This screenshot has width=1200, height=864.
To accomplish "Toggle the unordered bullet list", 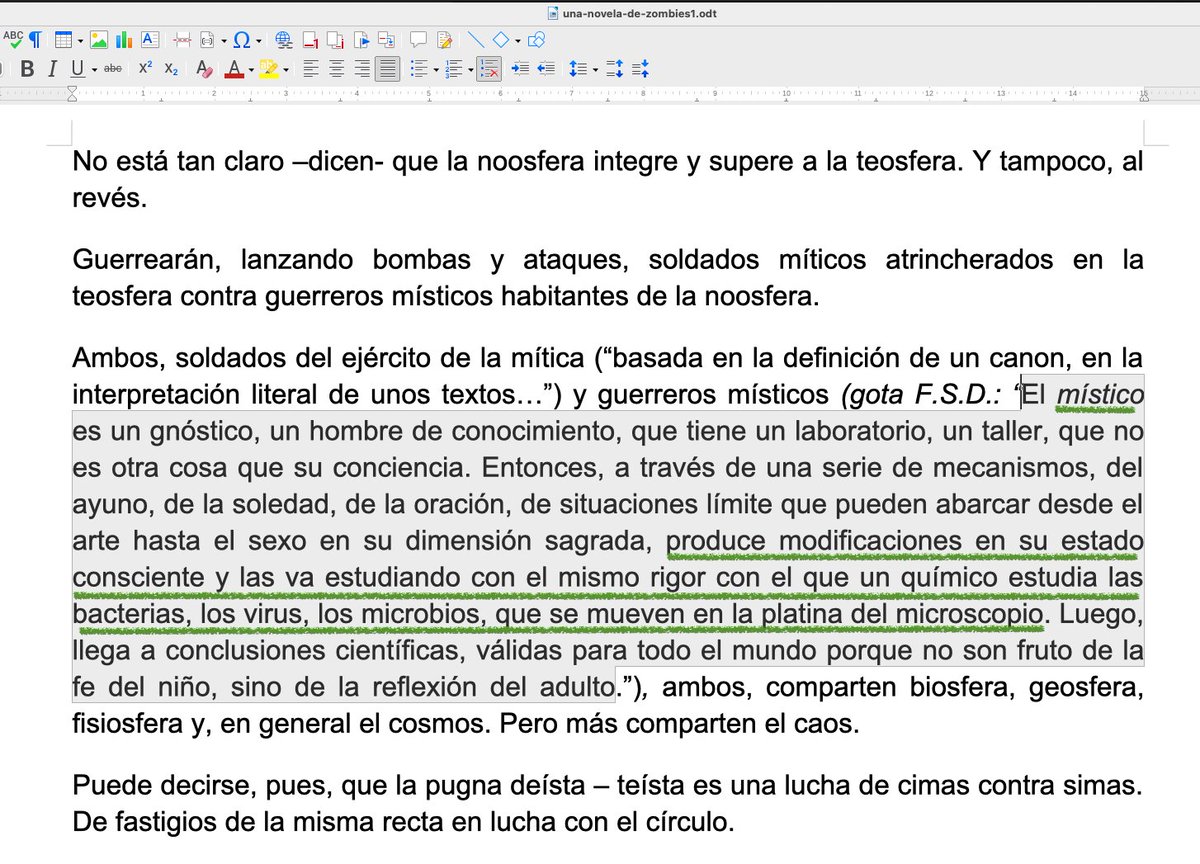I will 420,69.
